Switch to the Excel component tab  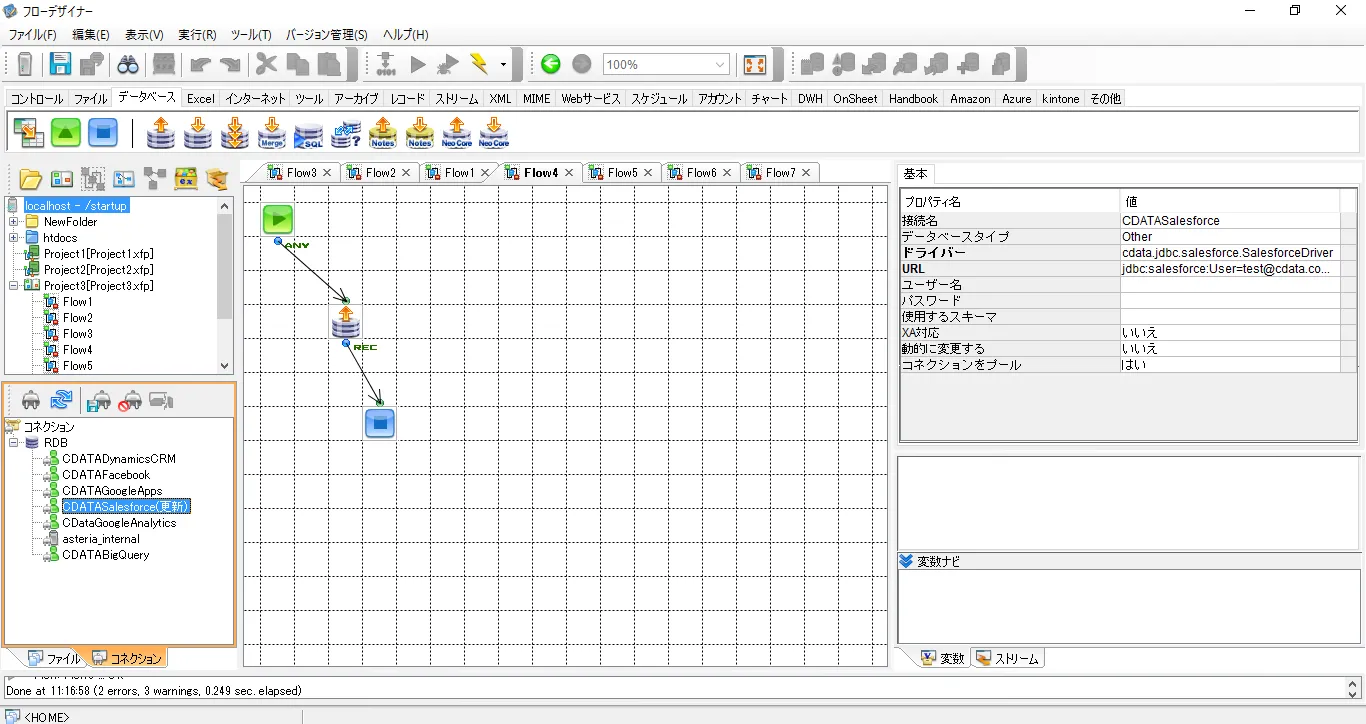(201, 99)
